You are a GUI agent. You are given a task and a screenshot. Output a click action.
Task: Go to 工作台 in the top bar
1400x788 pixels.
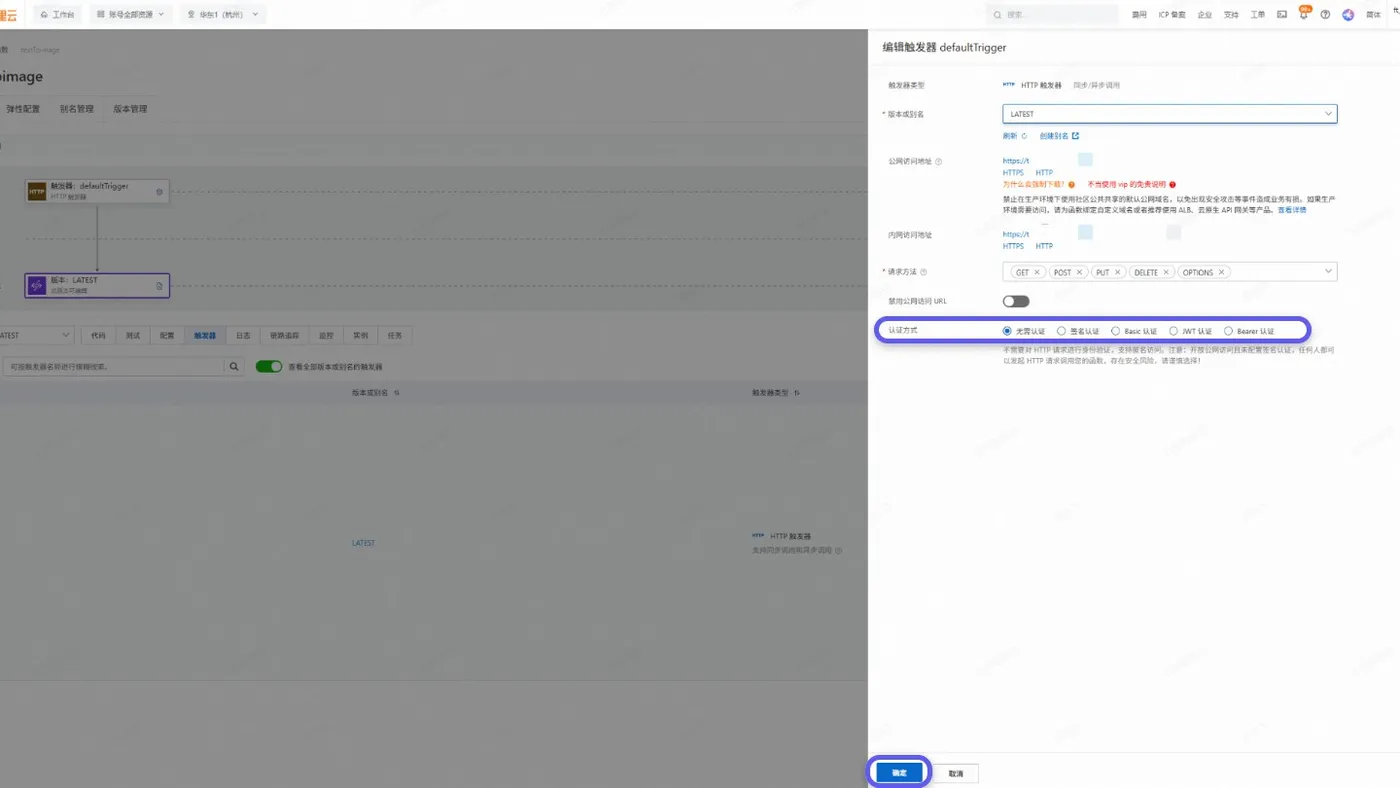coord(58,15)
